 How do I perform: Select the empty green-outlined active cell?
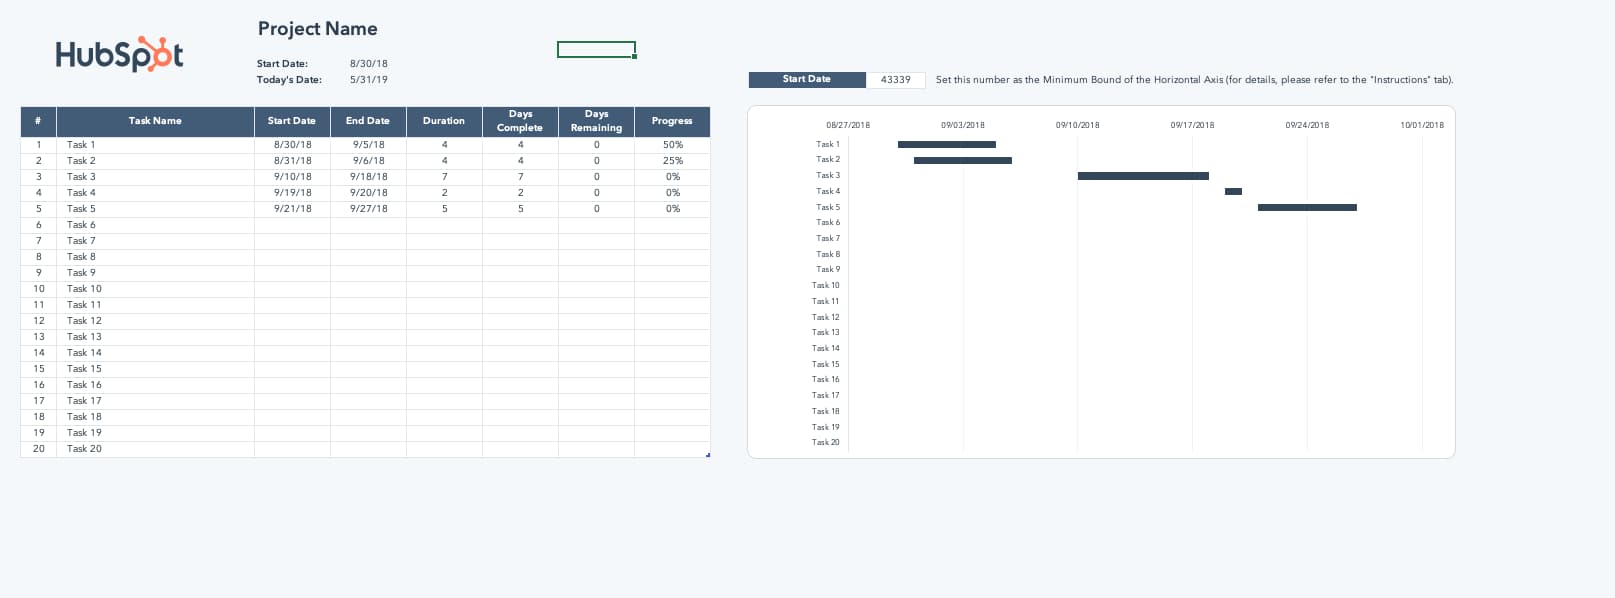(596, 50)
